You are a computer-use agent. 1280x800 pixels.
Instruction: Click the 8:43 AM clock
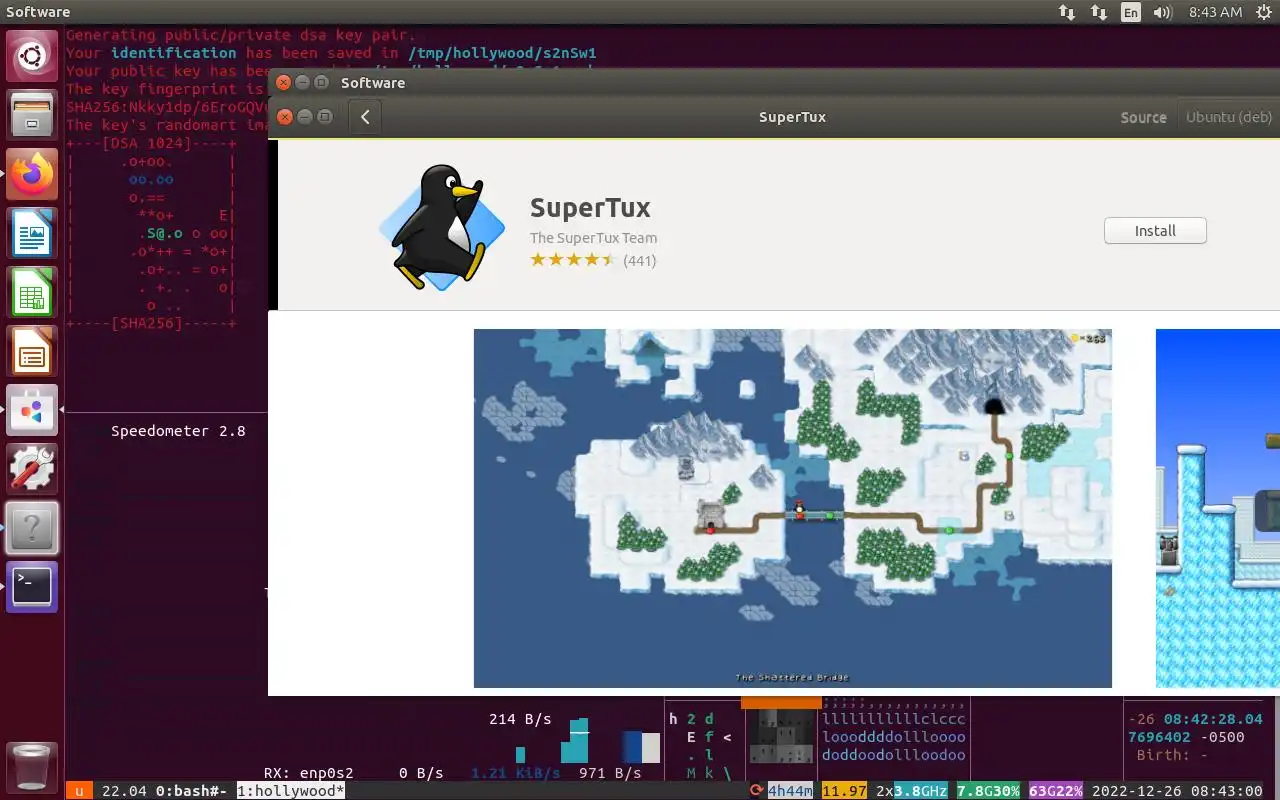[x=1216, y=12]
